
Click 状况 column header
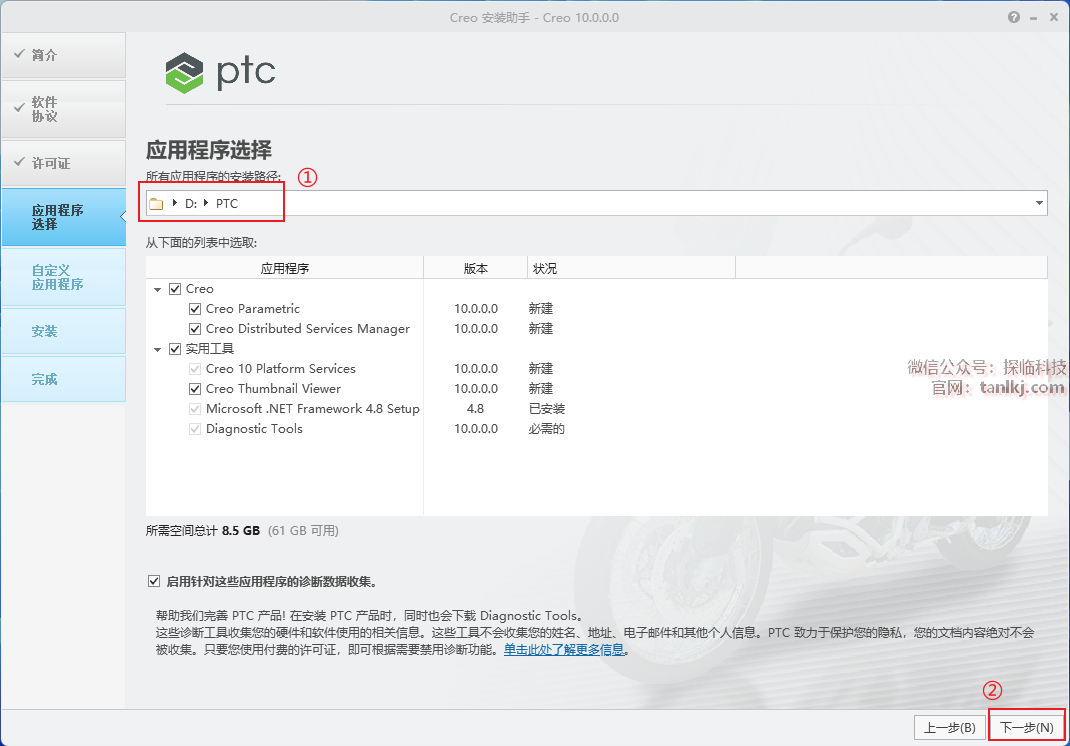(631, 268)
